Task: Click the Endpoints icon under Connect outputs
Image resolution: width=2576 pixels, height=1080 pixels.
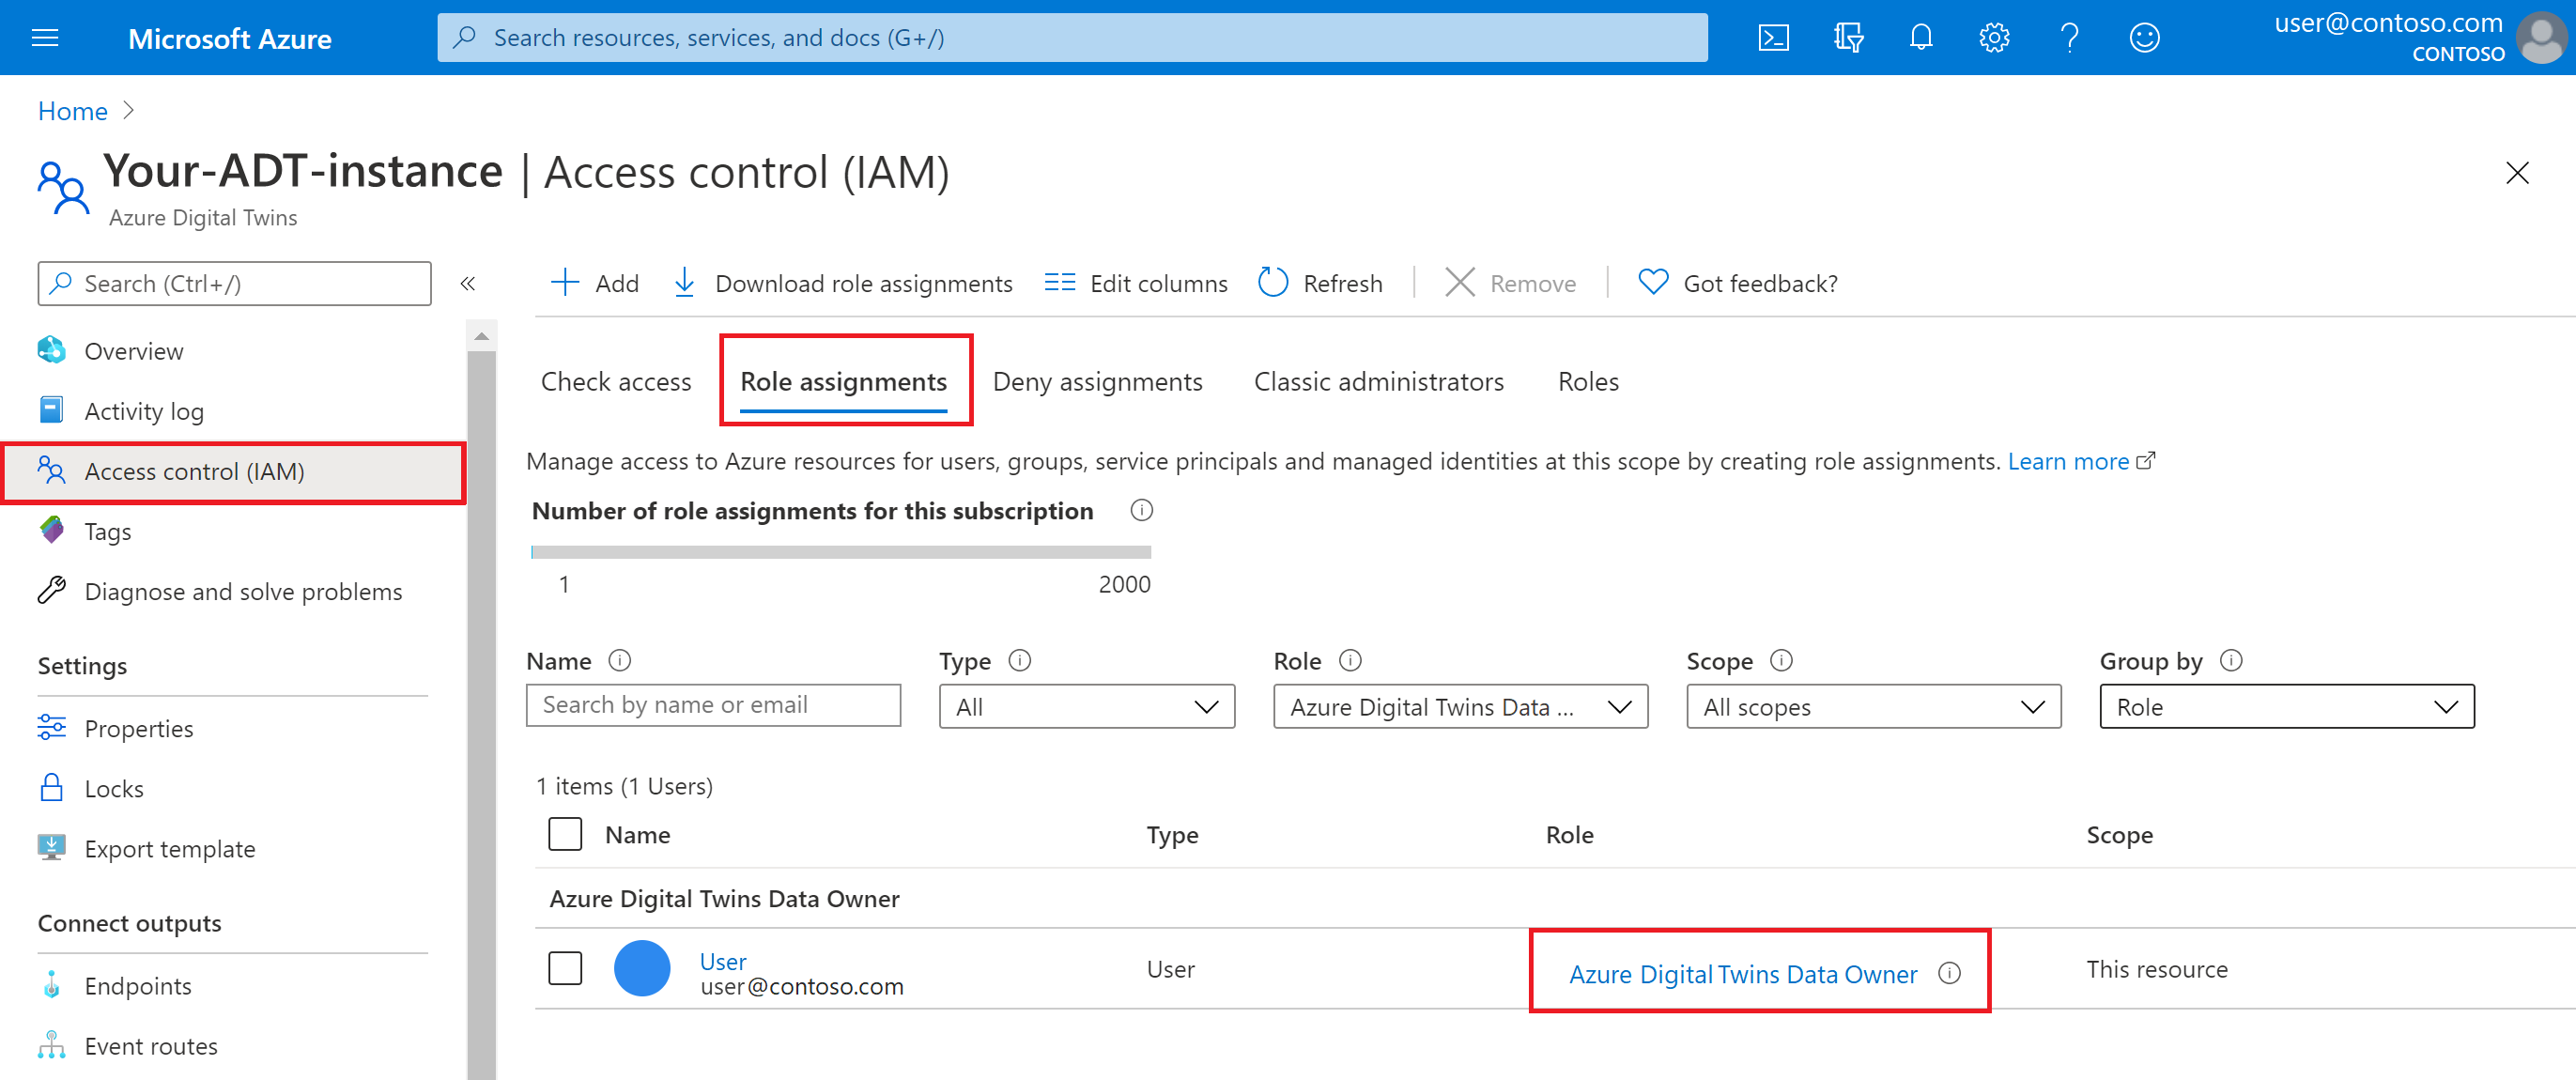Action: coord(49,983)
